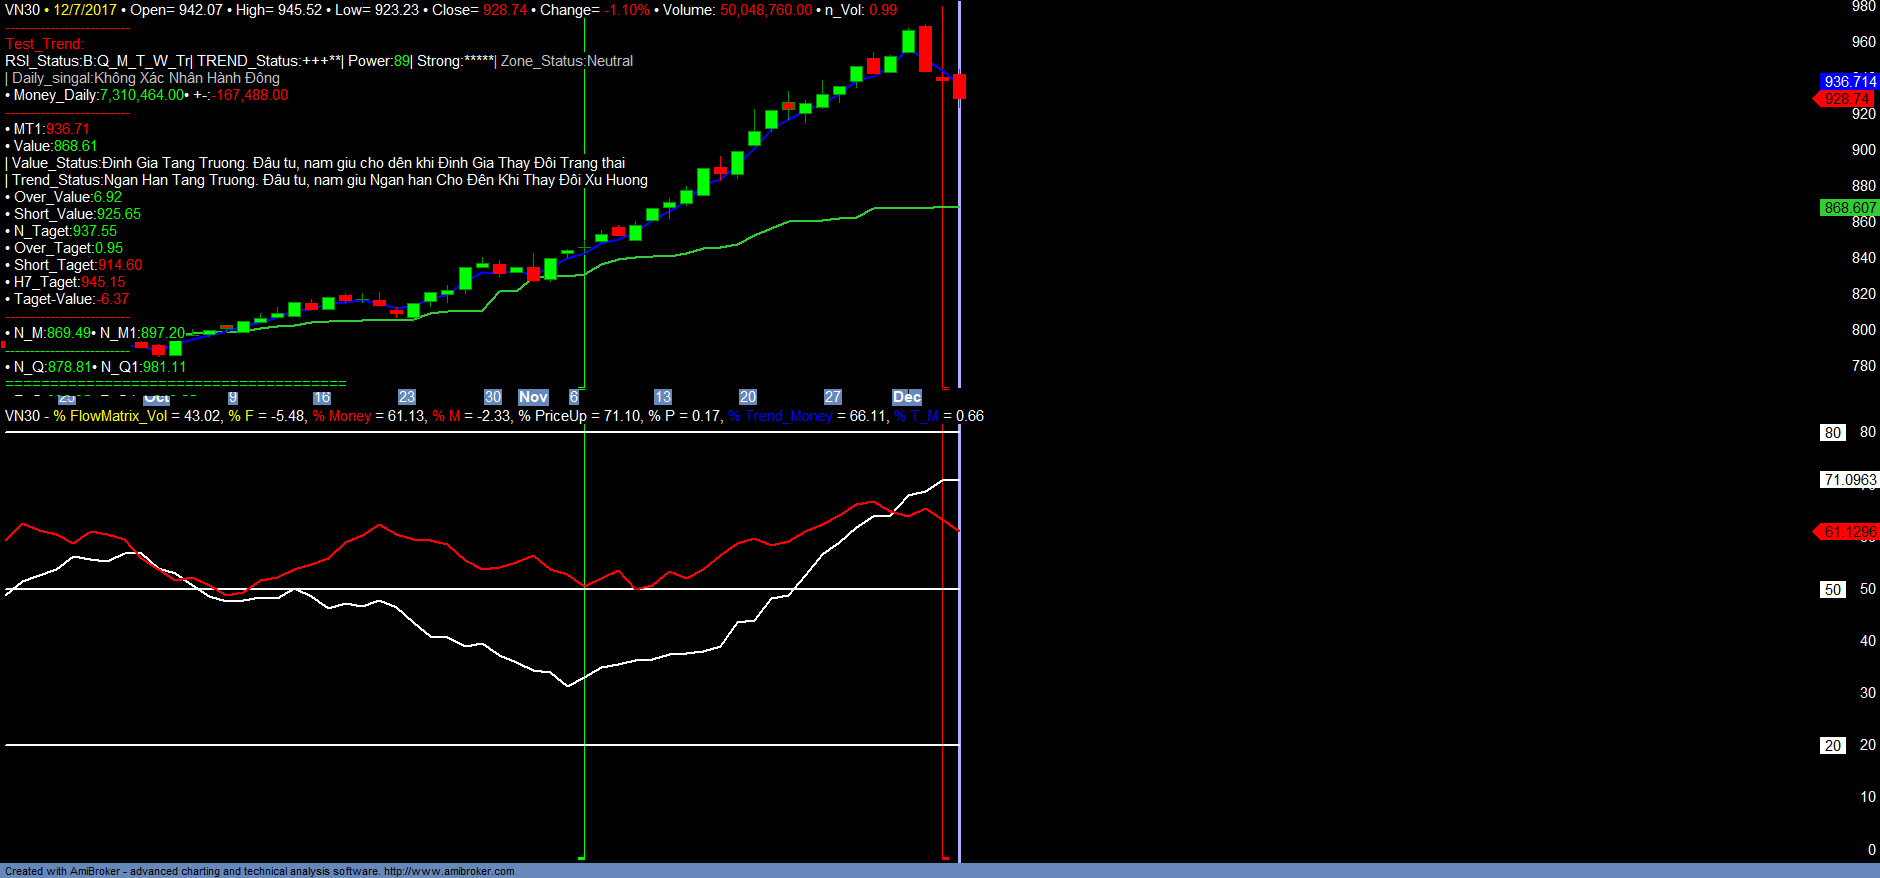Click the date label 23 on time axis

click(x=406, y=397)
